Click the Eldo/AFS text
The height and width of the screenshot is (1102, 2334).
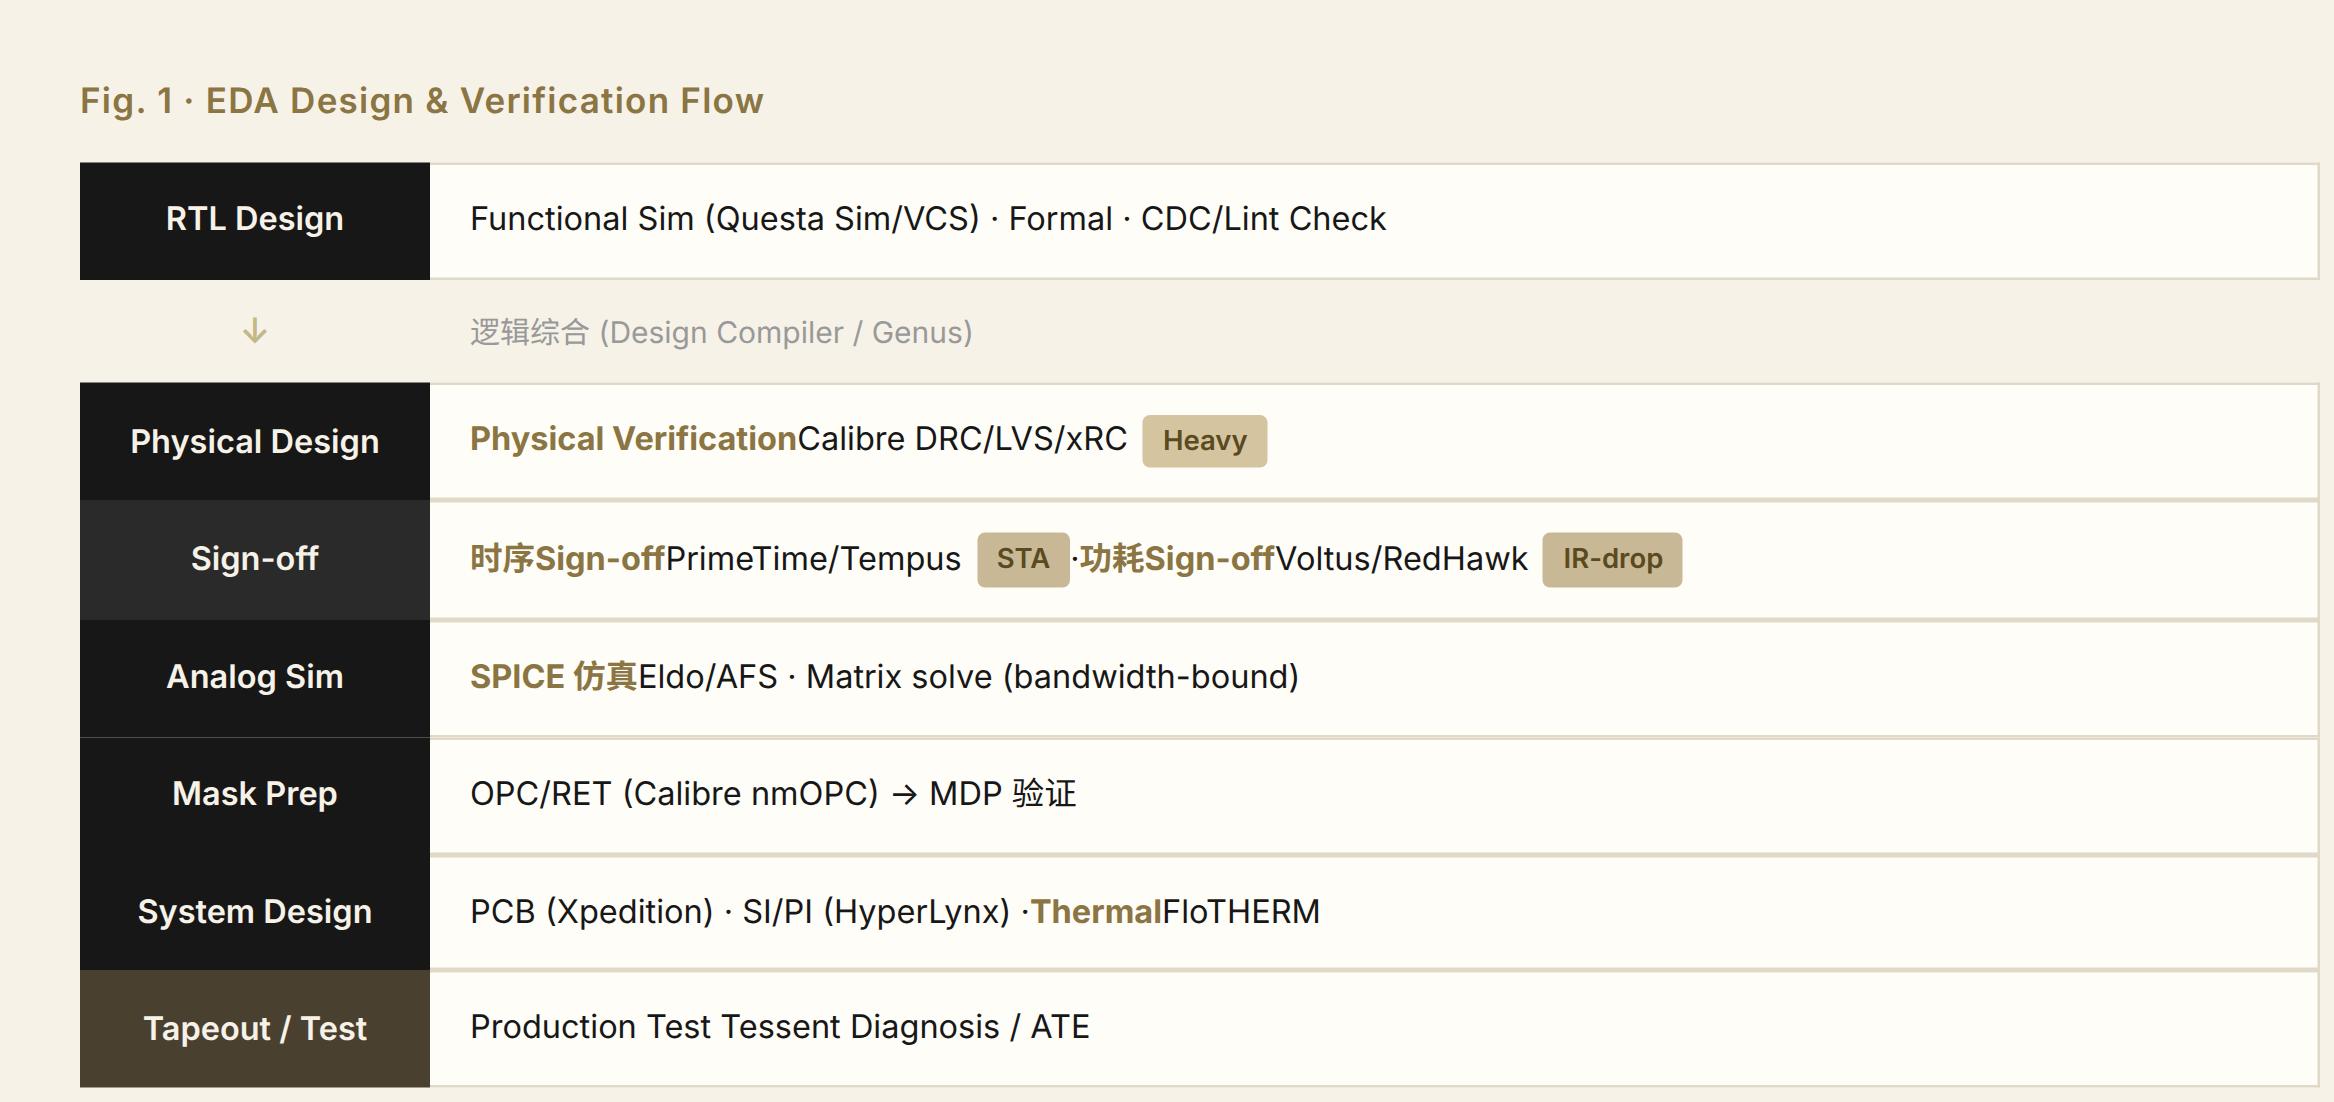click(x=708, y=677)
